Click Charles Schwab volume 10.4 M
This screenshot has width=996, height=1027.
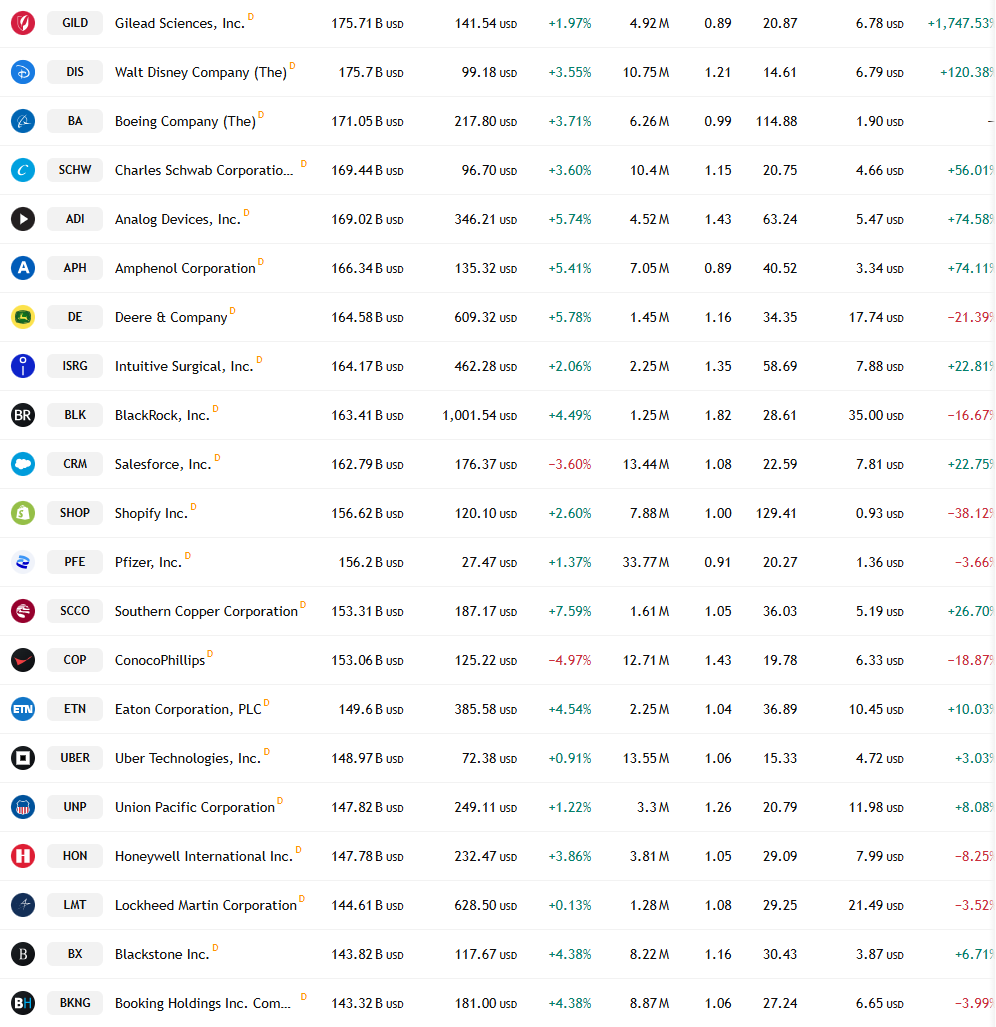[x=649, y=170]
